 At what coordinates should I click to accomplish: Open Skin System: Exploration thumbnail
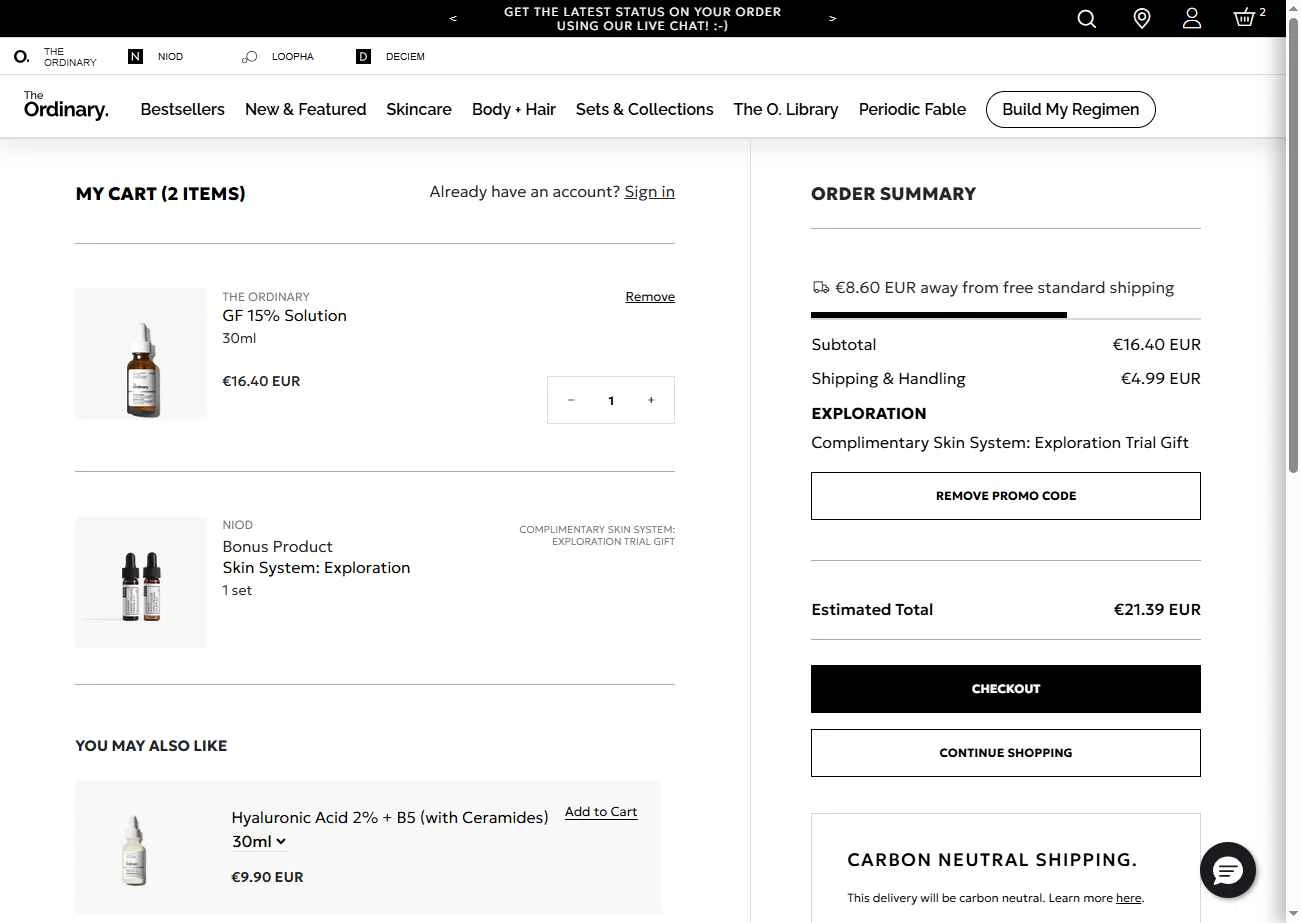tap(141, 582)
